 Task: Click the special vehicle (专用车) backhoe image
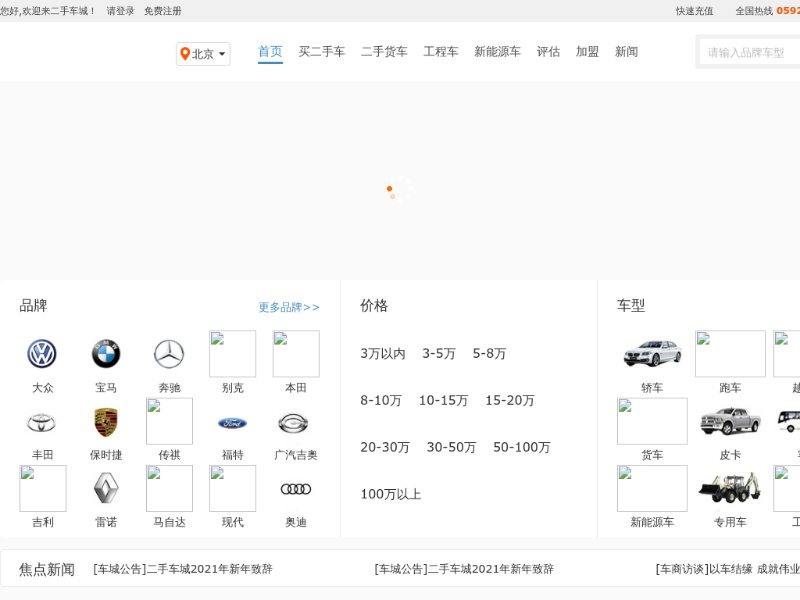tap(730, 488)
